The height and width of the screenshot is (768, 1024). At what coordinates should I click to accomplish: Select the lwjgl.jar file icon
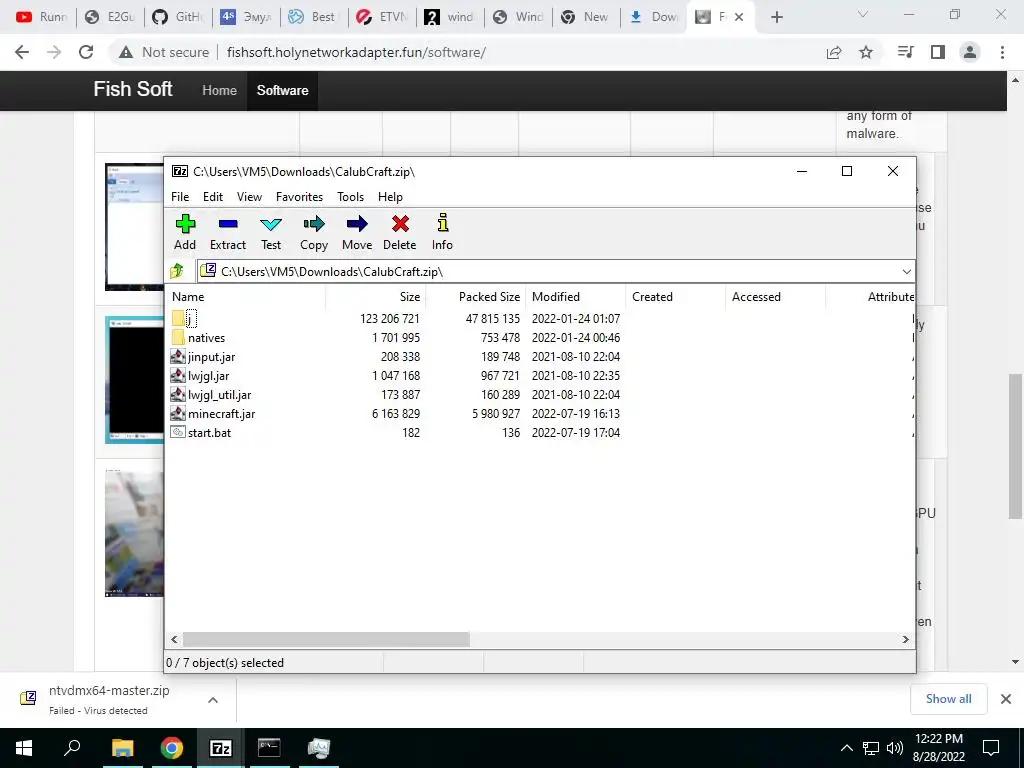click(x=178, y=376)
